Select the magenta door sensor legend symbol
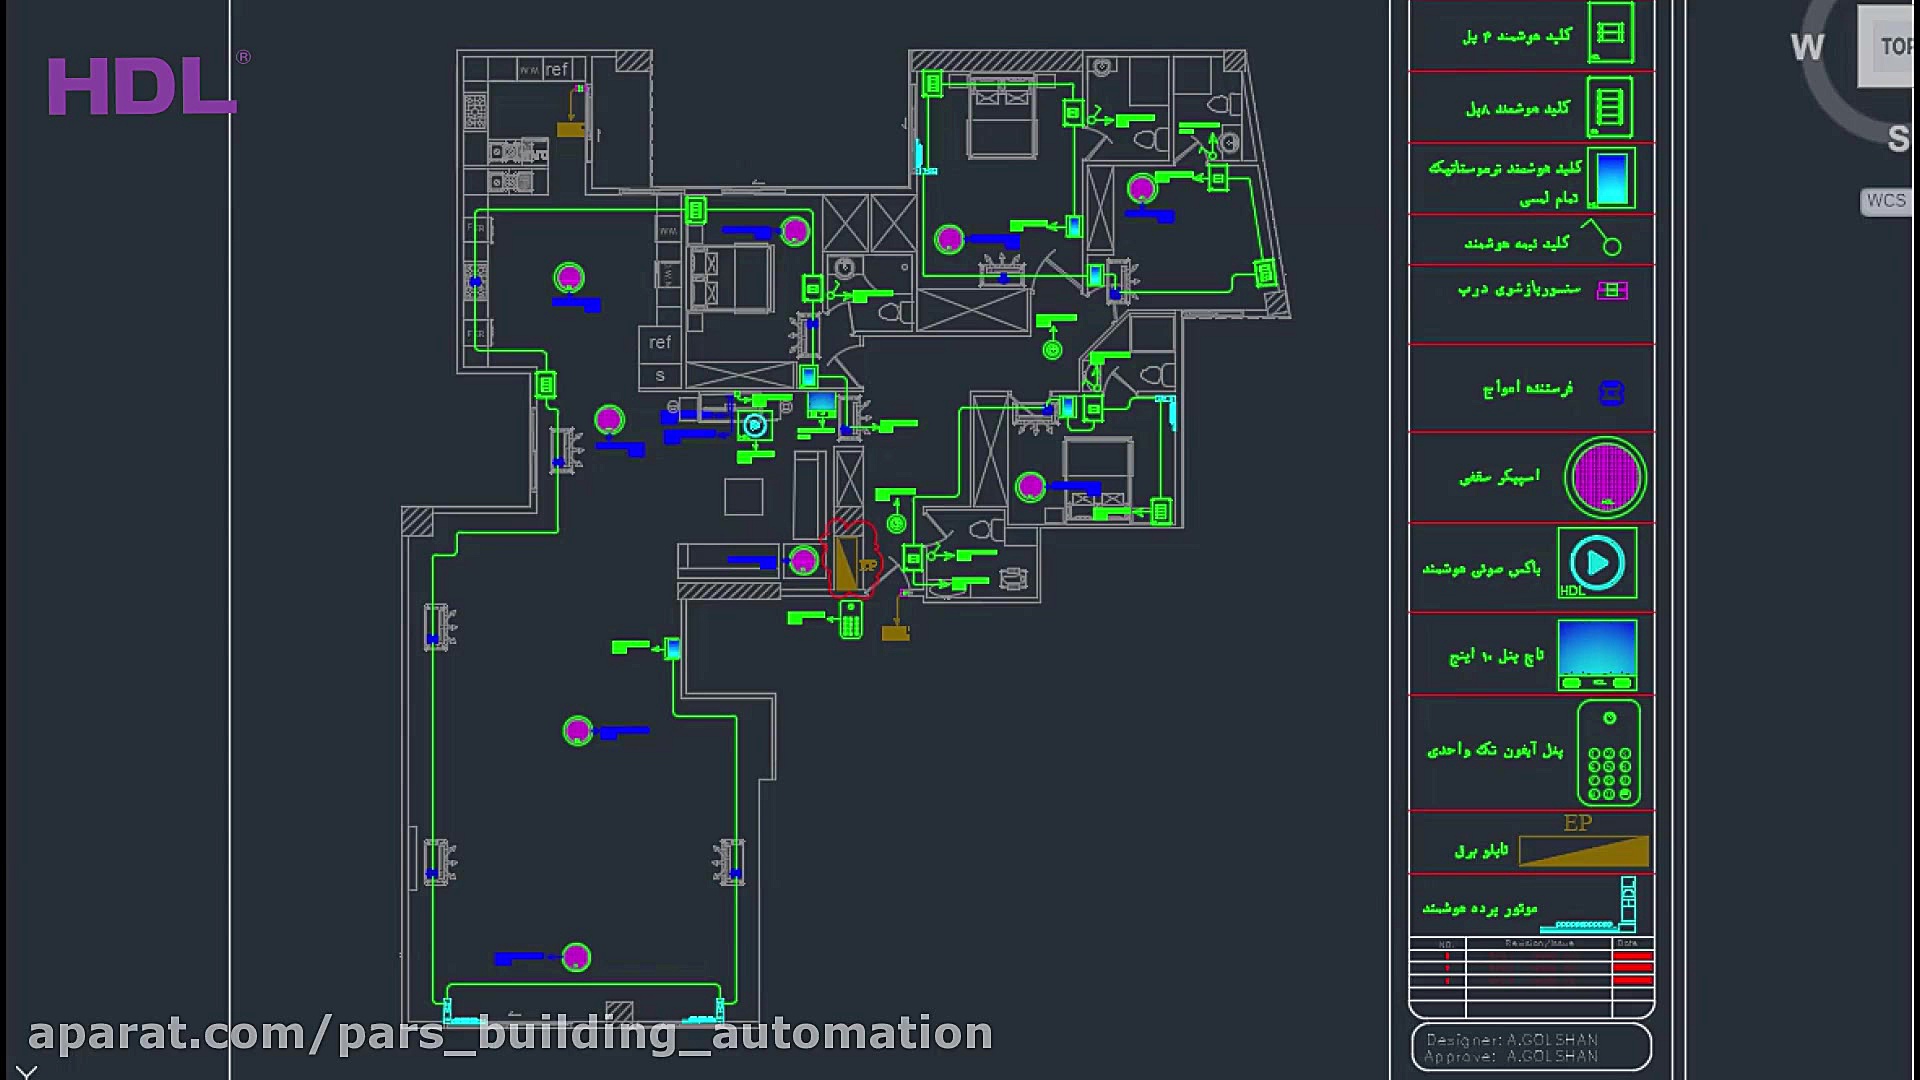The width and height of the screenshot is (1920, 1080). 1611,290
